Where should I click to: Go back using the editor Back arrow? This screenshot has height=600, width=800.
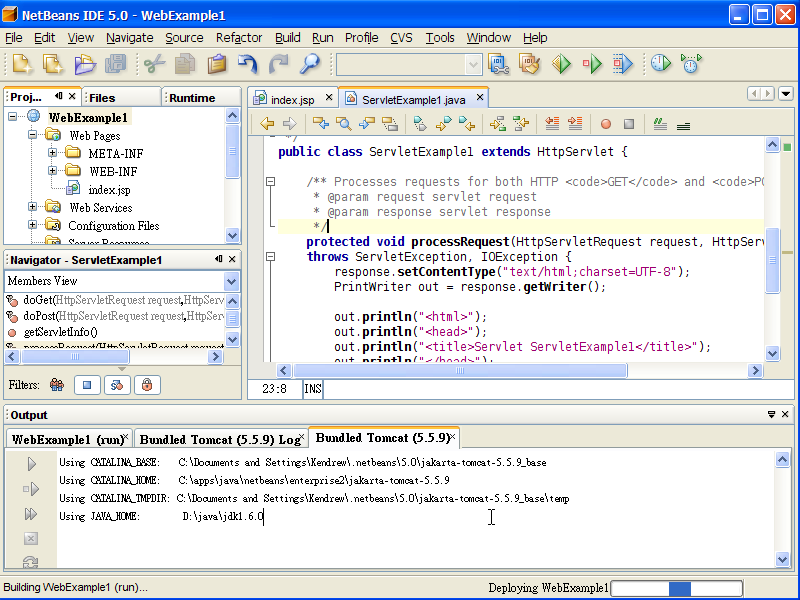pos(267,123)
